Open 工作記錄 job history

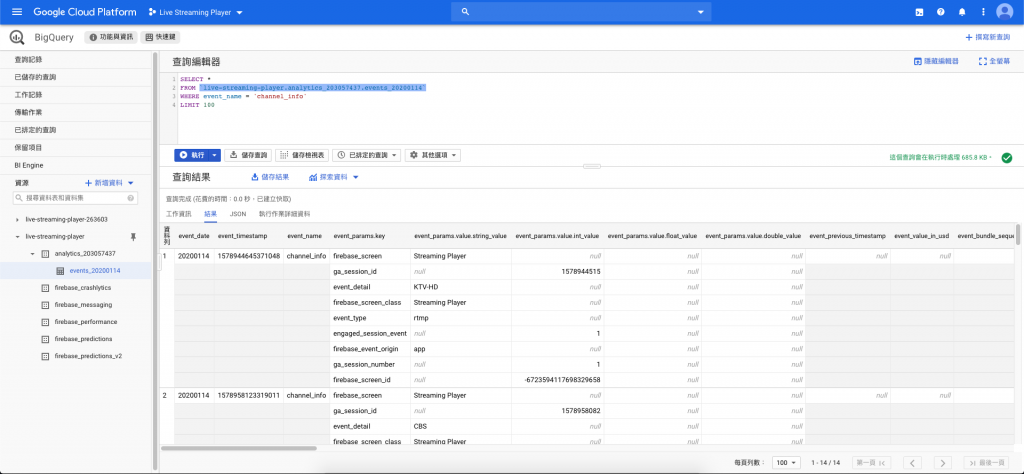[76, 95]
